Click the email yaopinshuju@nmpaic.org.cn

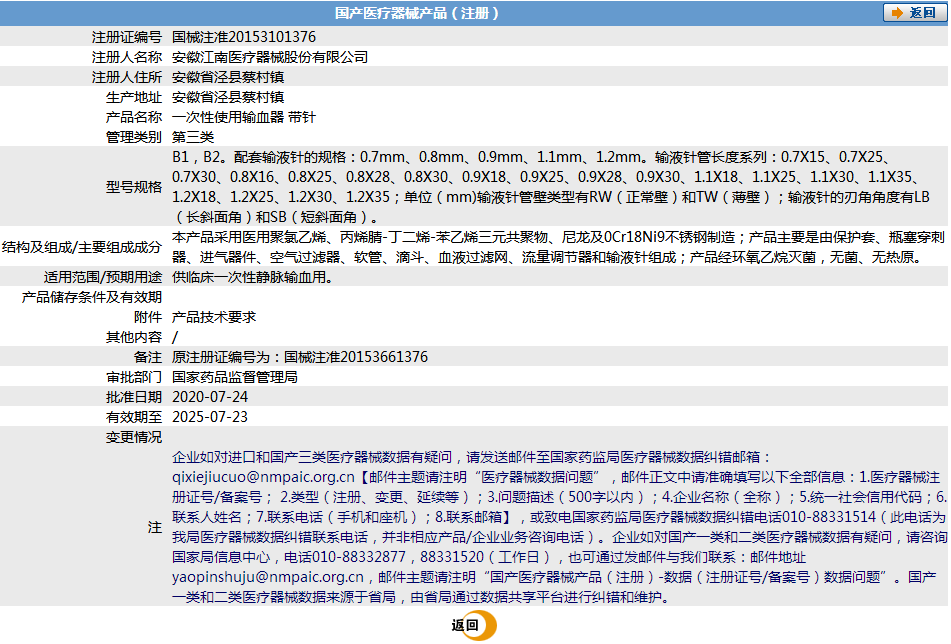(267, 577)
